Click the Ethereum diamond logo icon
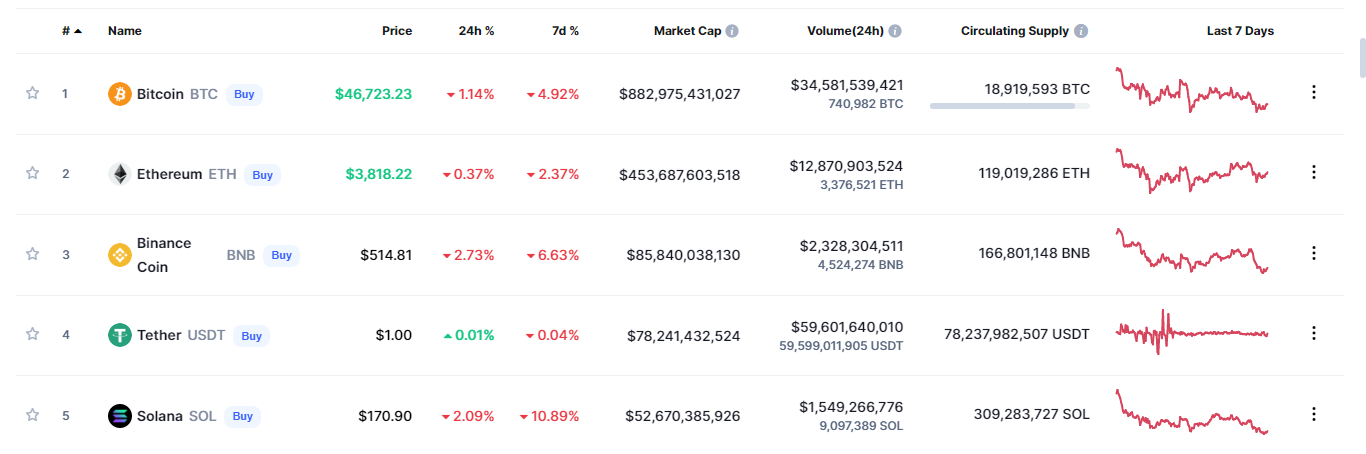The width and height of the screenshot is (1366, 454). tap(120, 174)
